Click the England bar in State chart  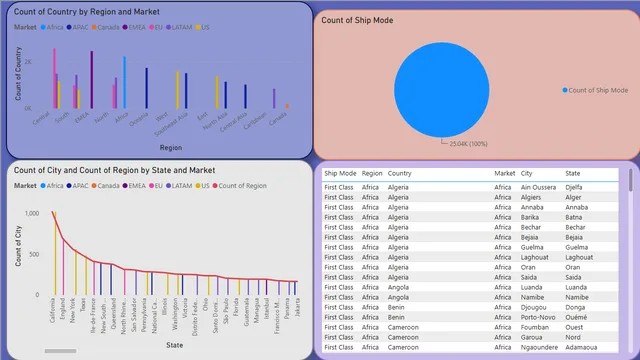(63, 266)
